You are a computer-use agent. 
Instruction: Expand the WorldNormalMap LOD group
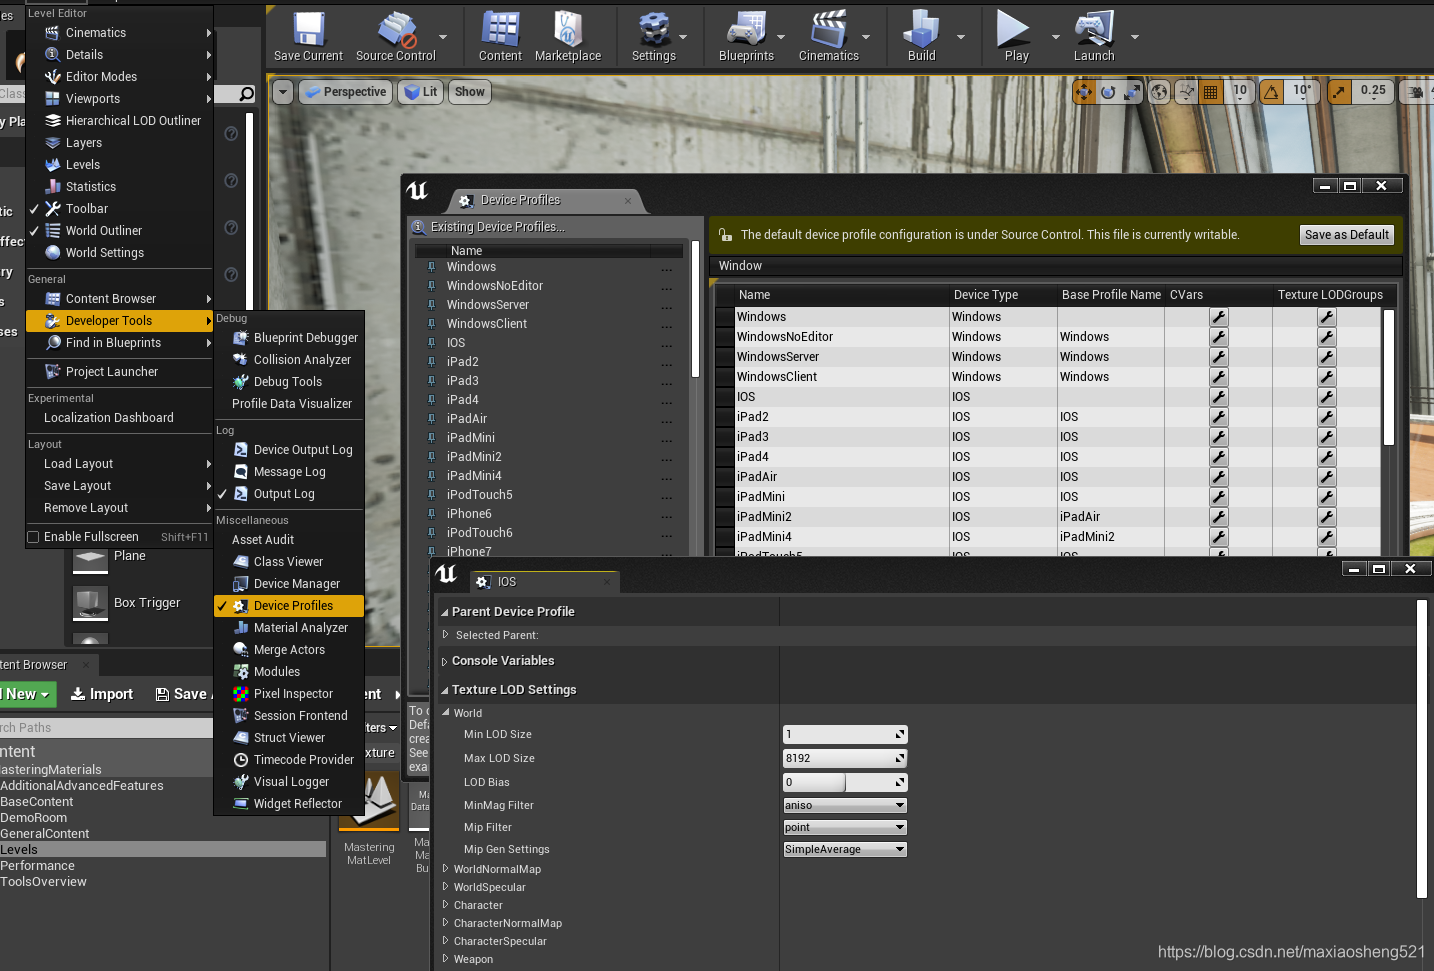click(445, 869)
